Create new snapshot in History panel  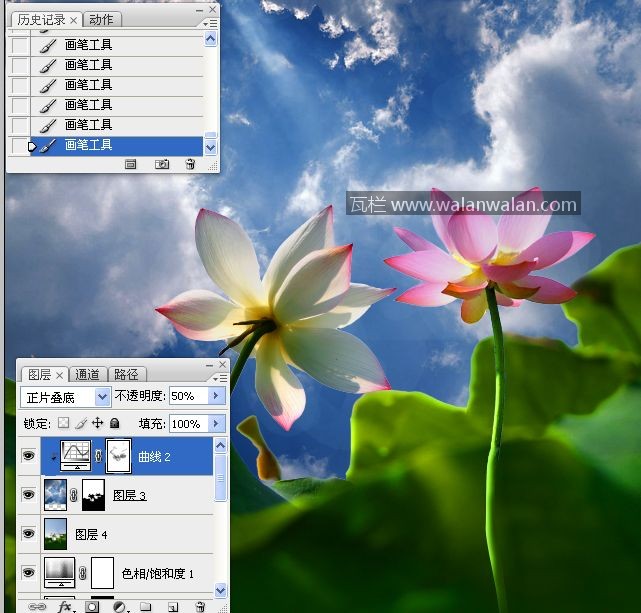[x=161, y=164]
